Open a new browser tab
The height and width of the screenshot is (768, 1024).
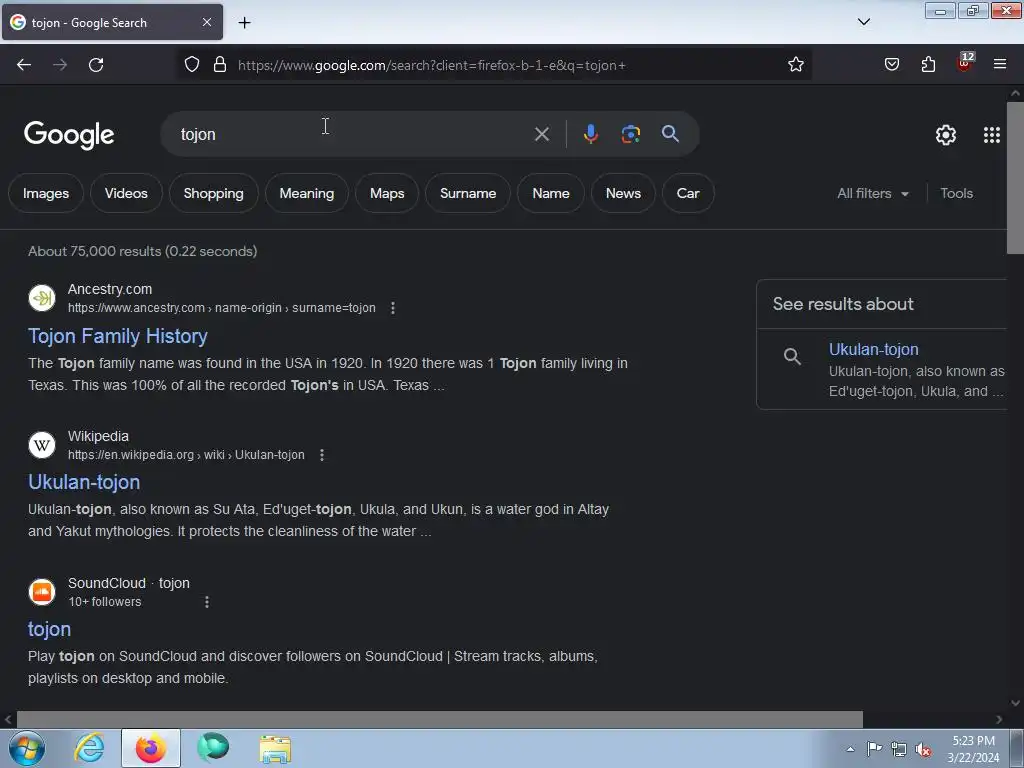(x=244, y=23)
